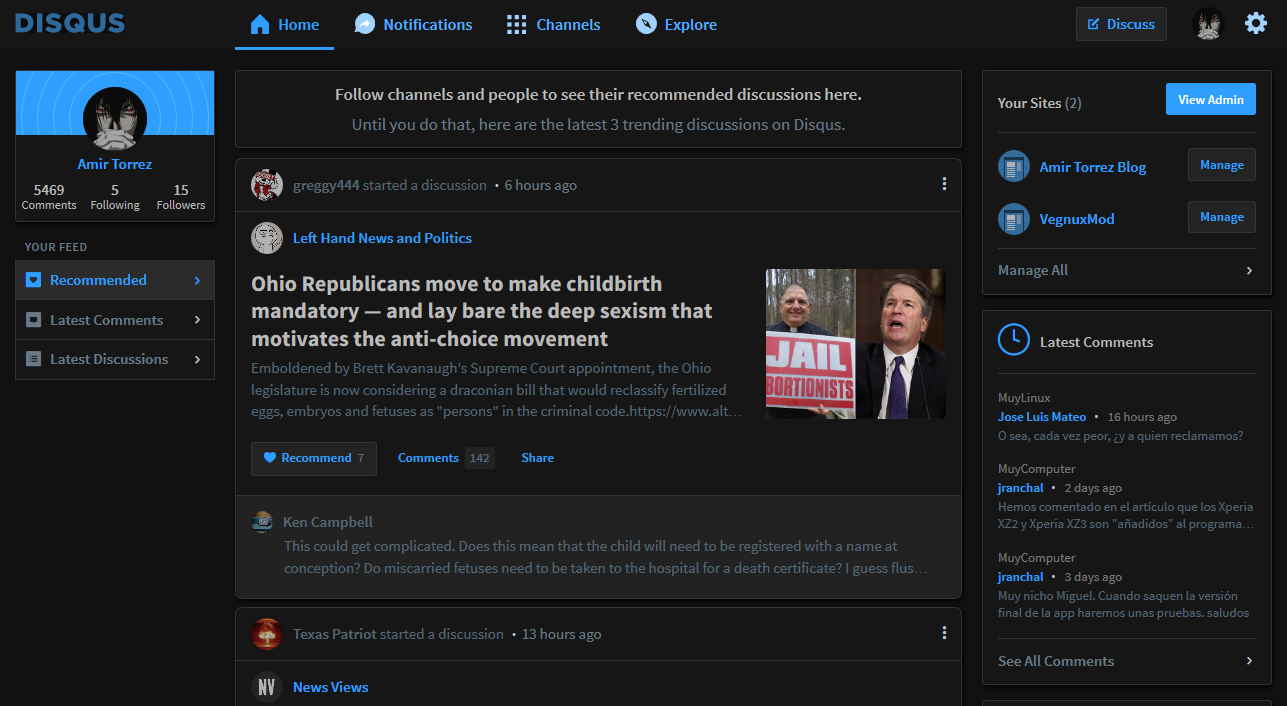Open the jranchal comment from 3 days ago
This screenshot has width=1287, height=706.
[x=1126, y=604]
